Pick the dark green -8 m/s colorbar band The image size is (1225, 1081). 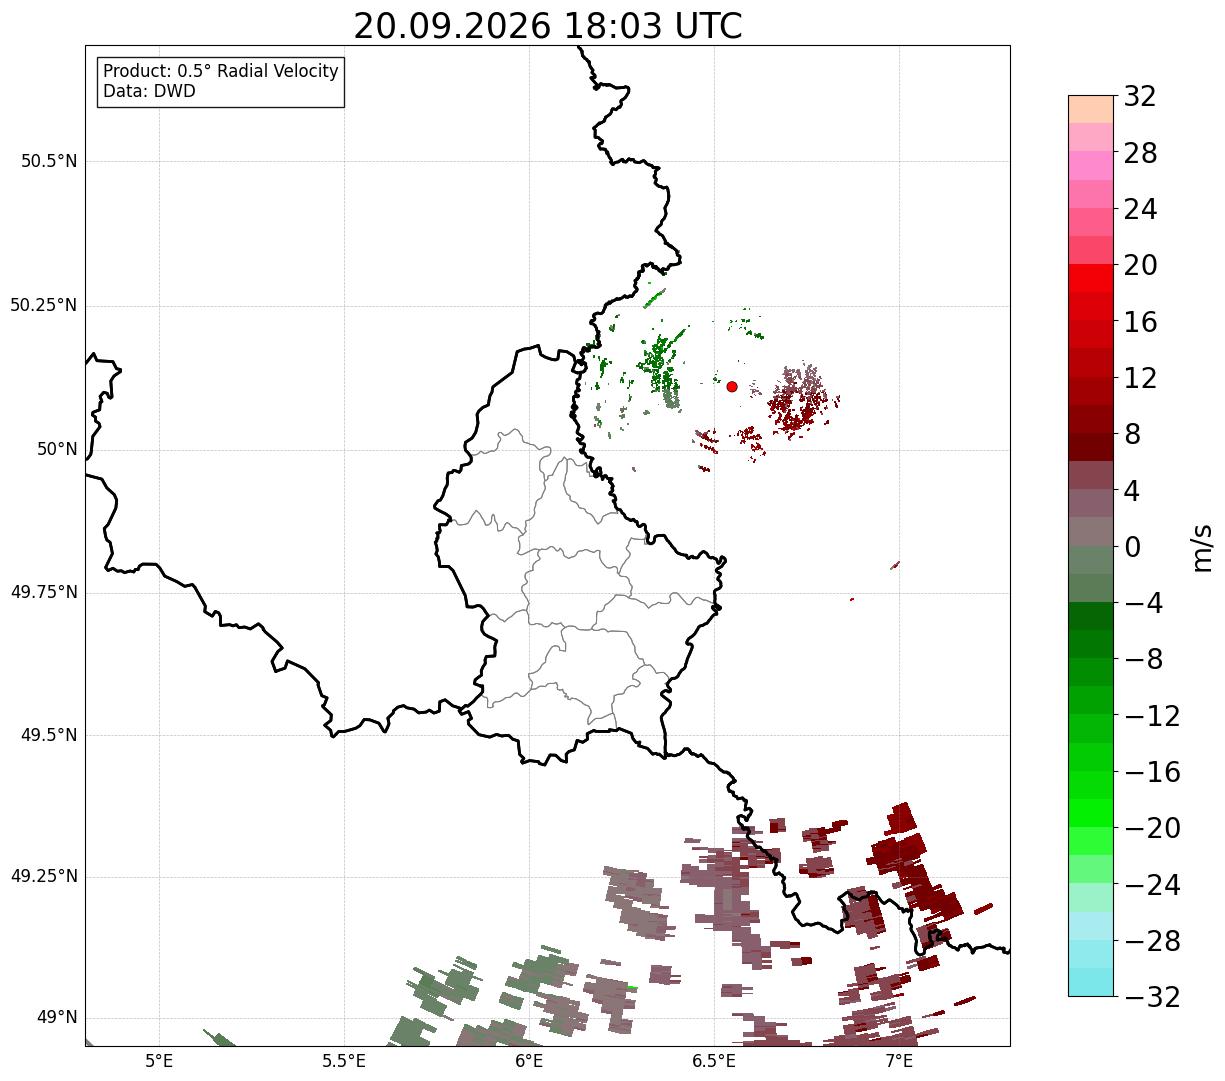tap(1091, 644)
